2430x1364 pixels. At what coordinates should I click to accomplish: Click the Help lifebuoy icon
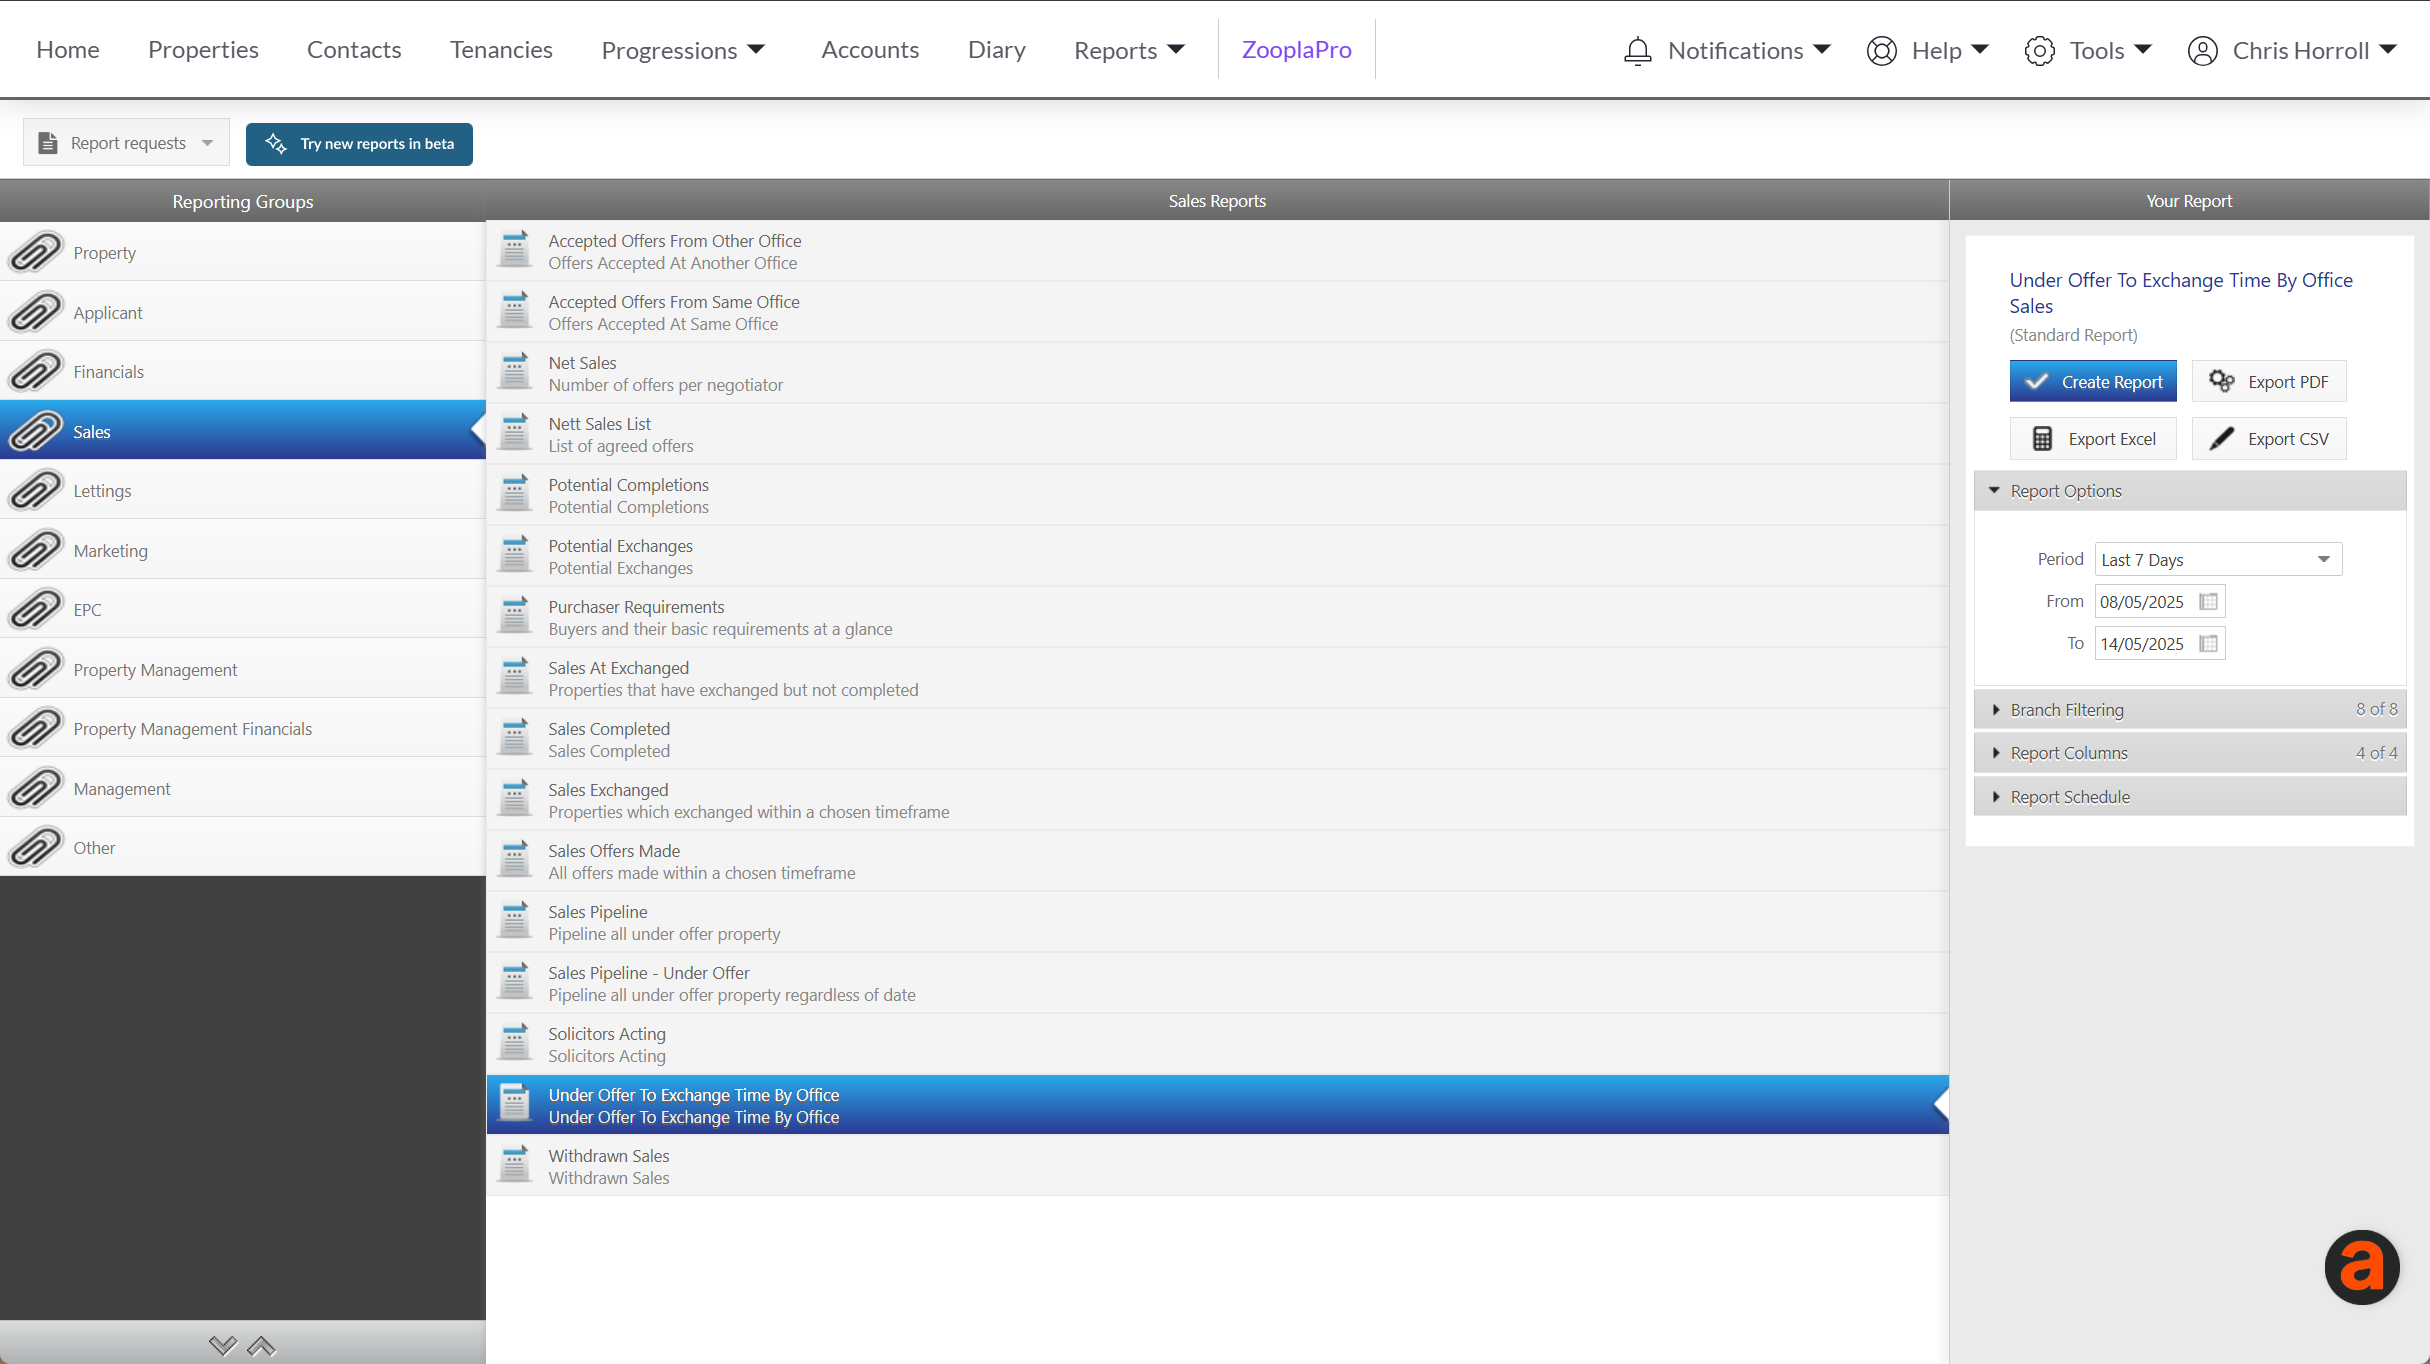(x=1881, y=51)
